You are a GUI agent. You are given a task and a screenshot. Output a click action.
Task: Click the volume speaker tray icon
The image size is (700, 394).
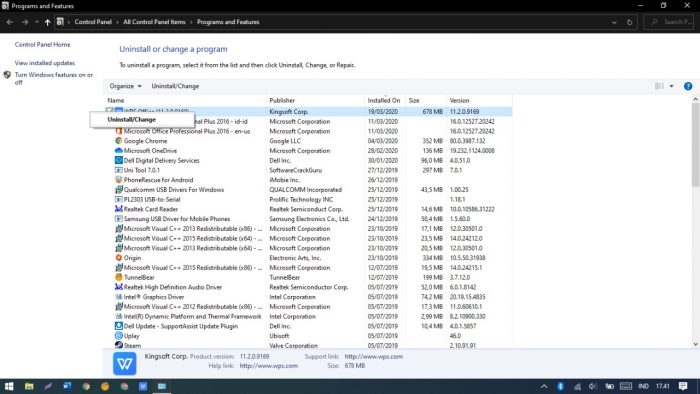tap(593, 386)
